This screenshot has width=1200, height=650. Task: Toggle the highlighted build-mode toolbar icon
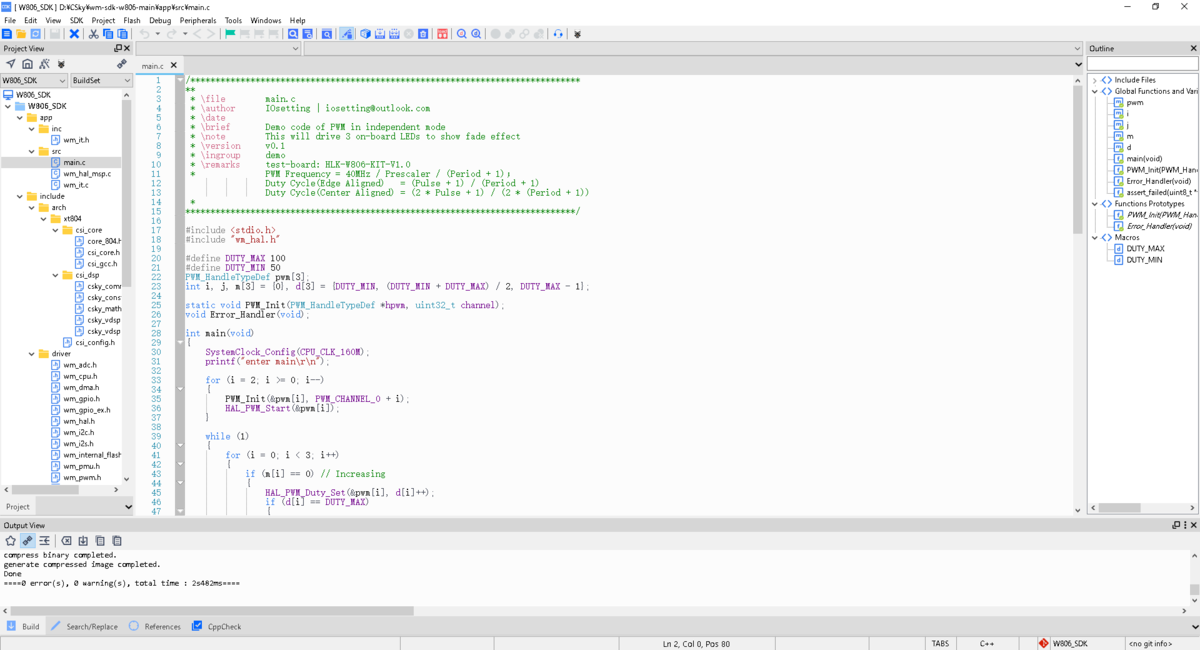pyautogui.click(x=347, y=34)
